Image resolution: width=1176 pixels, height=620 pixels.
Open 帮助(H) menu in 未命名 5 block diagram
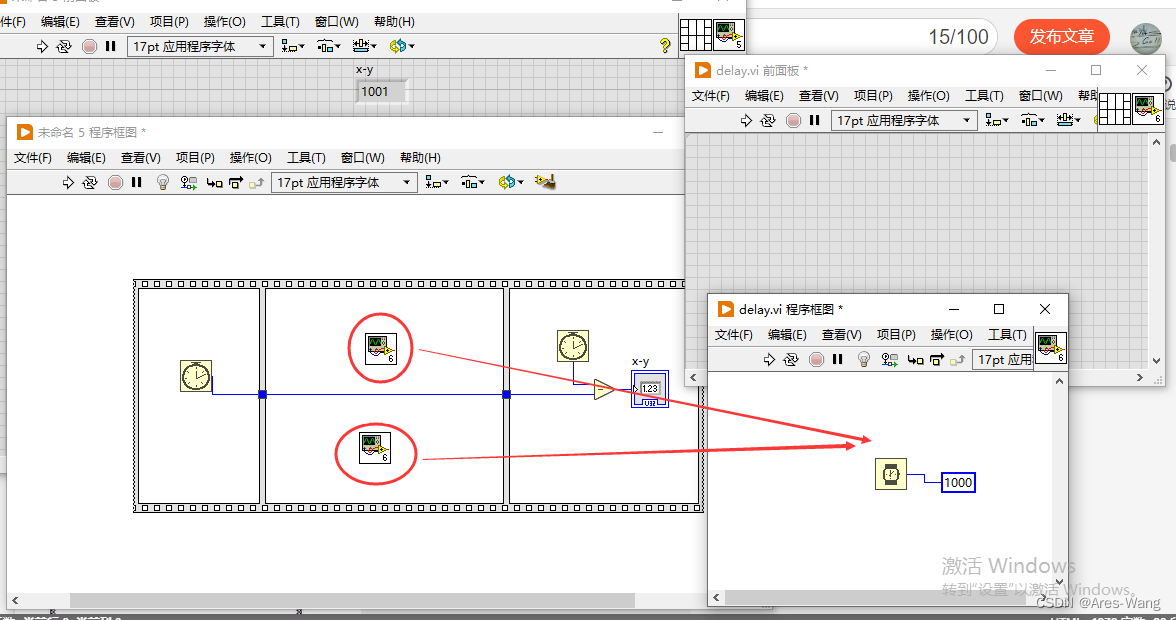420,157
